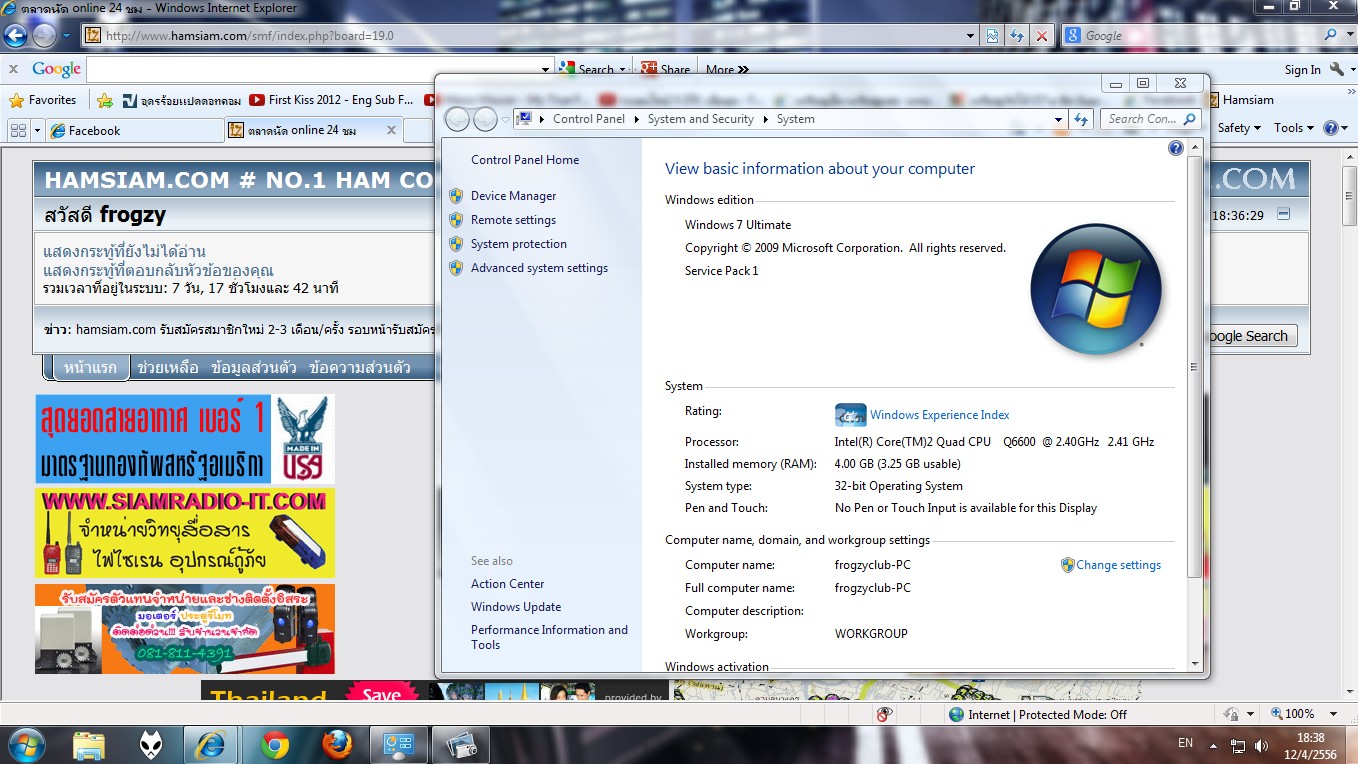
Task: Open Windows Explorer from the taskbar
Action: (89, 745)
